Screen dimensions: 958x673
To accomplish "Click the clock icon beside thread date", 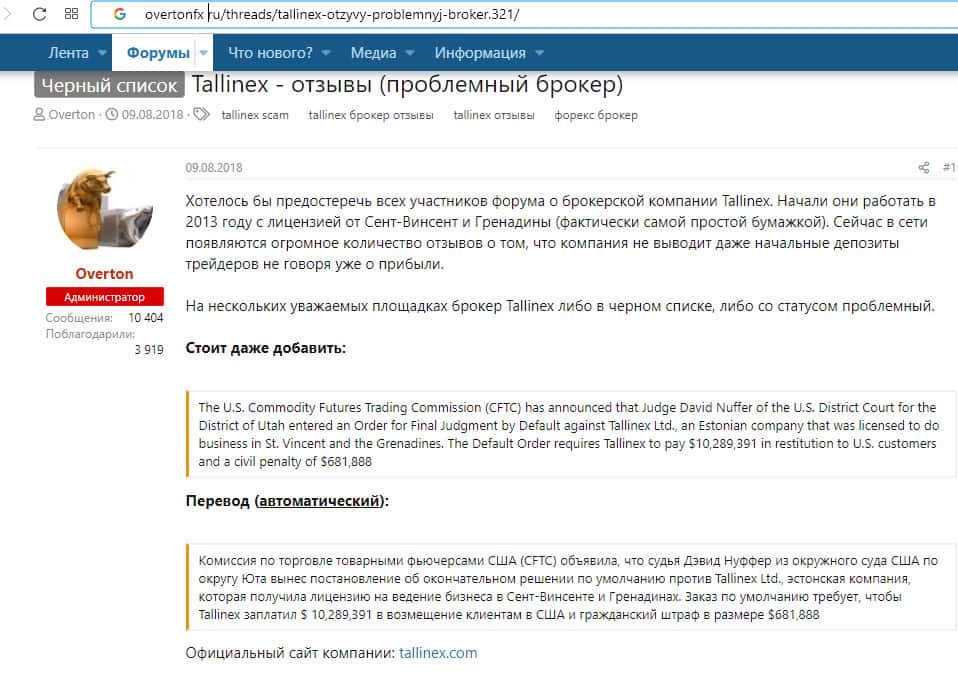I will 112,114.
